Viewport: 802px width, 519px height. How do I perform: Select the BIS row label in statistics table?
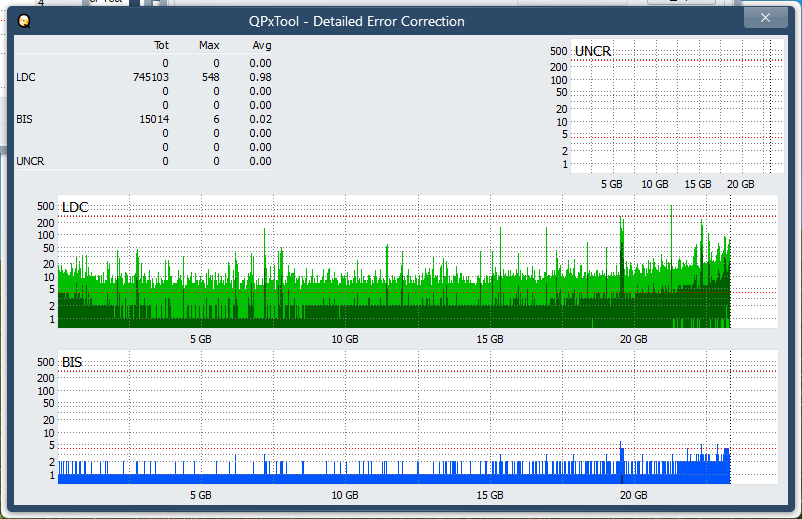[24, 119]
